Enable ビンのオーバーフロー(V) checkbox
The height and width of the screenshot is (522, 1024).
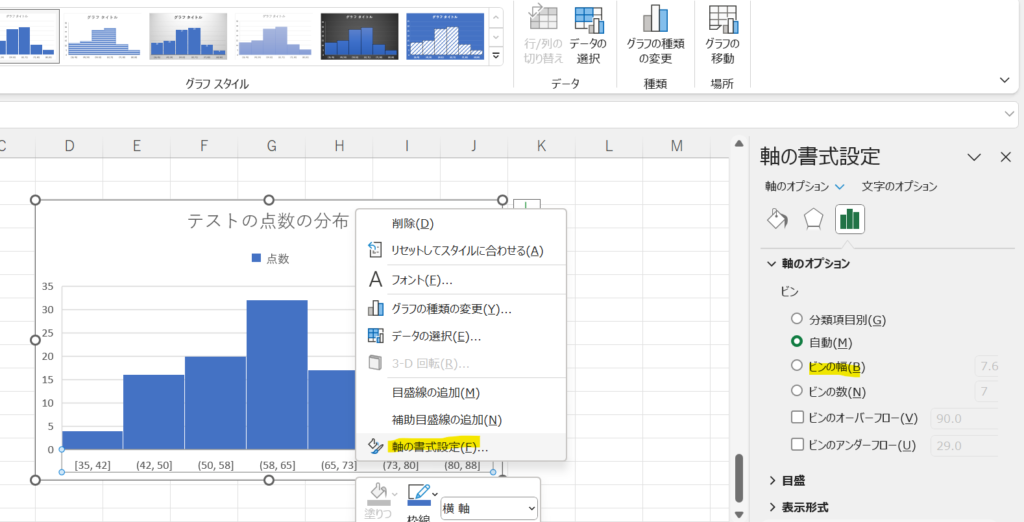pos(797,417)
